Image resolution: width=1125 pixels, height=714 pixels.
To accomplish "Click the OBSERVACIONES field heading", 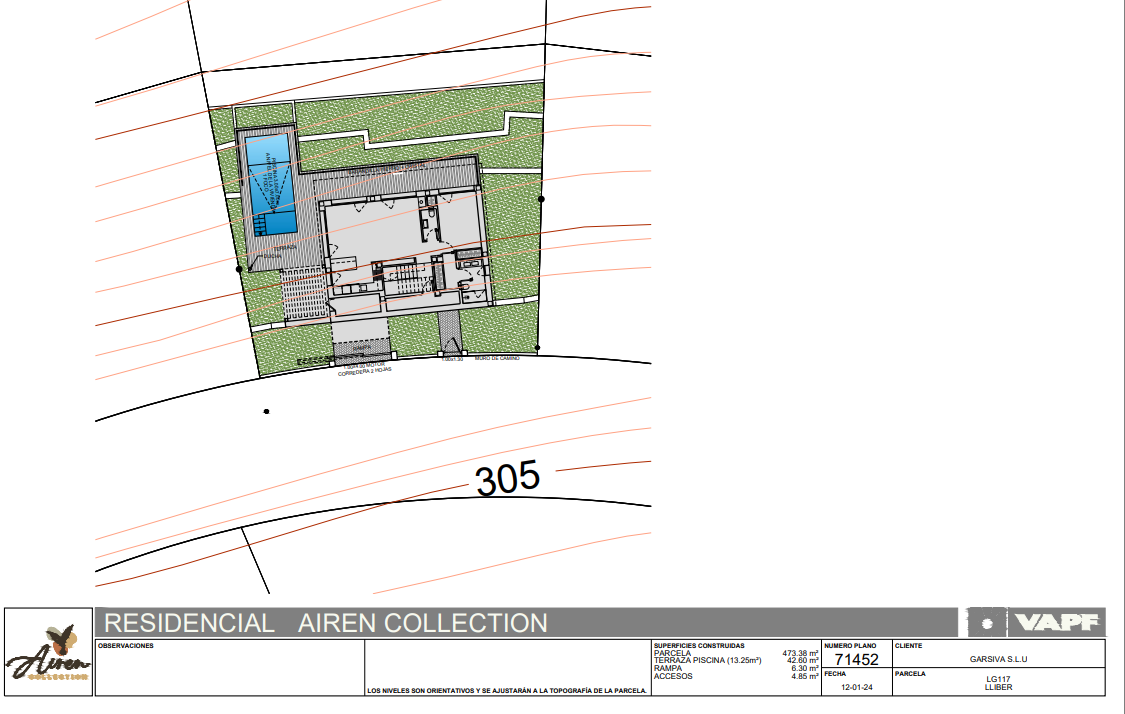I will click(x=126, y=646).
